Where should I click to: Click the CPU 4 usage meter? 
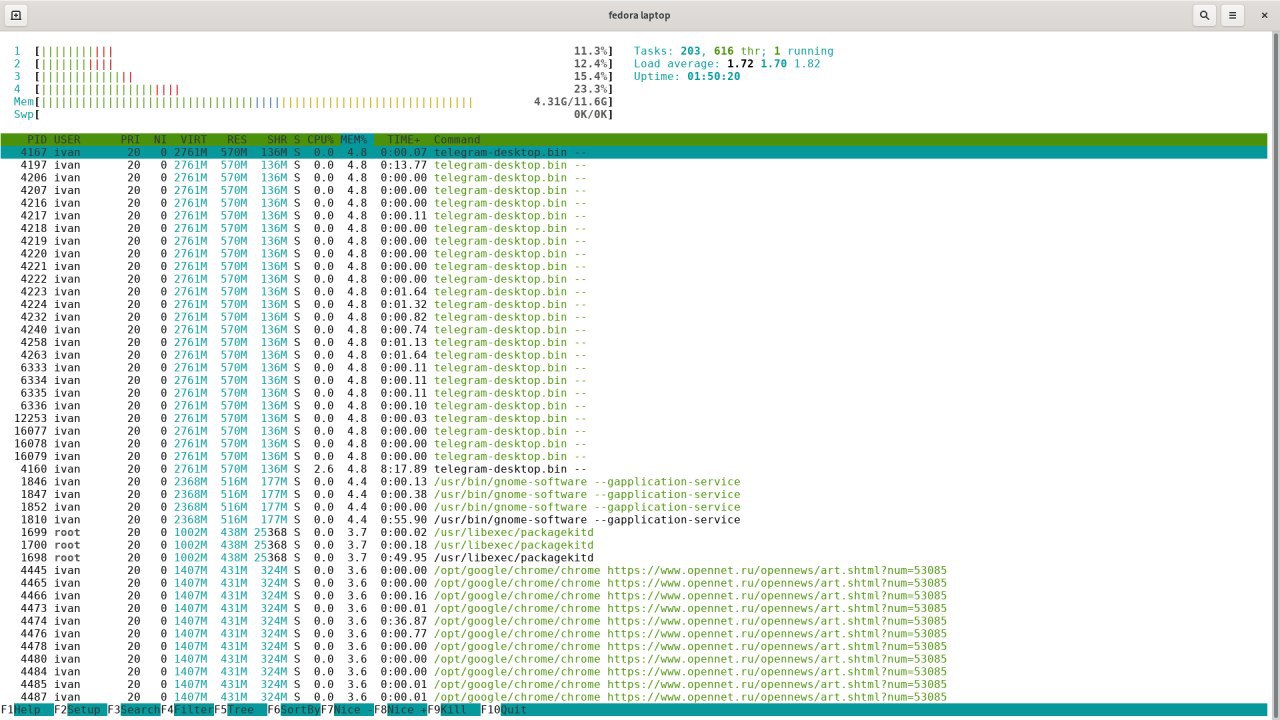pyautogui.click(x=312, y=89)
